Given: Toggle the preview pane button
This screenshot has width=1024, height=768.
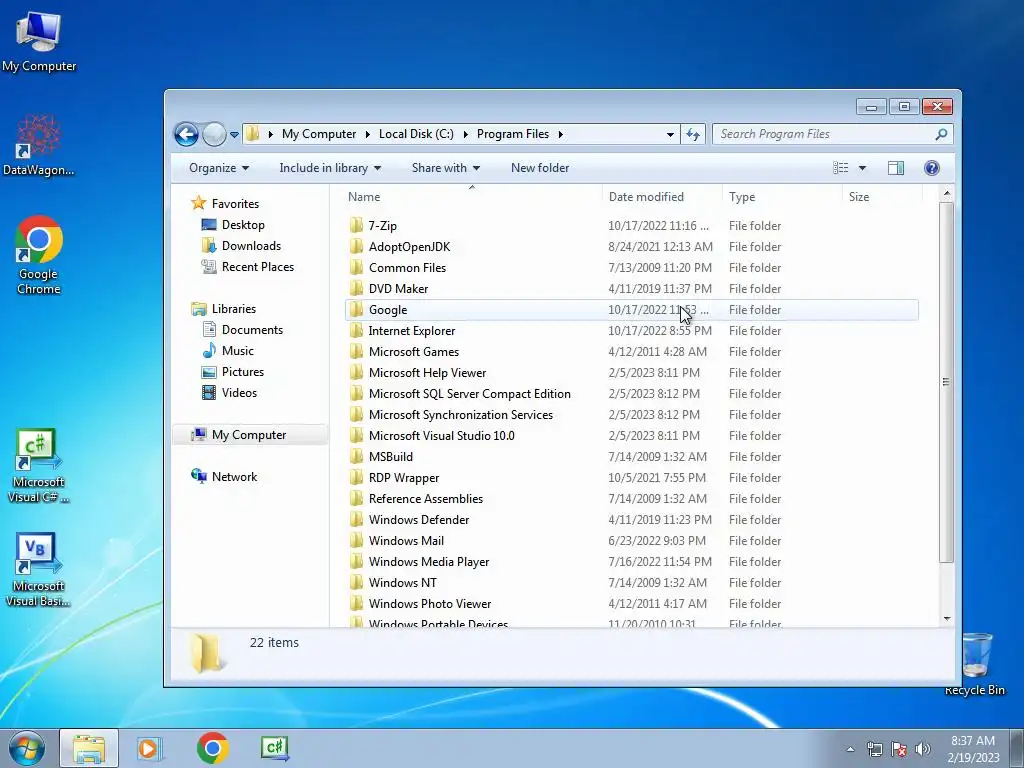Looking at the screenshot, I should 896,168.
